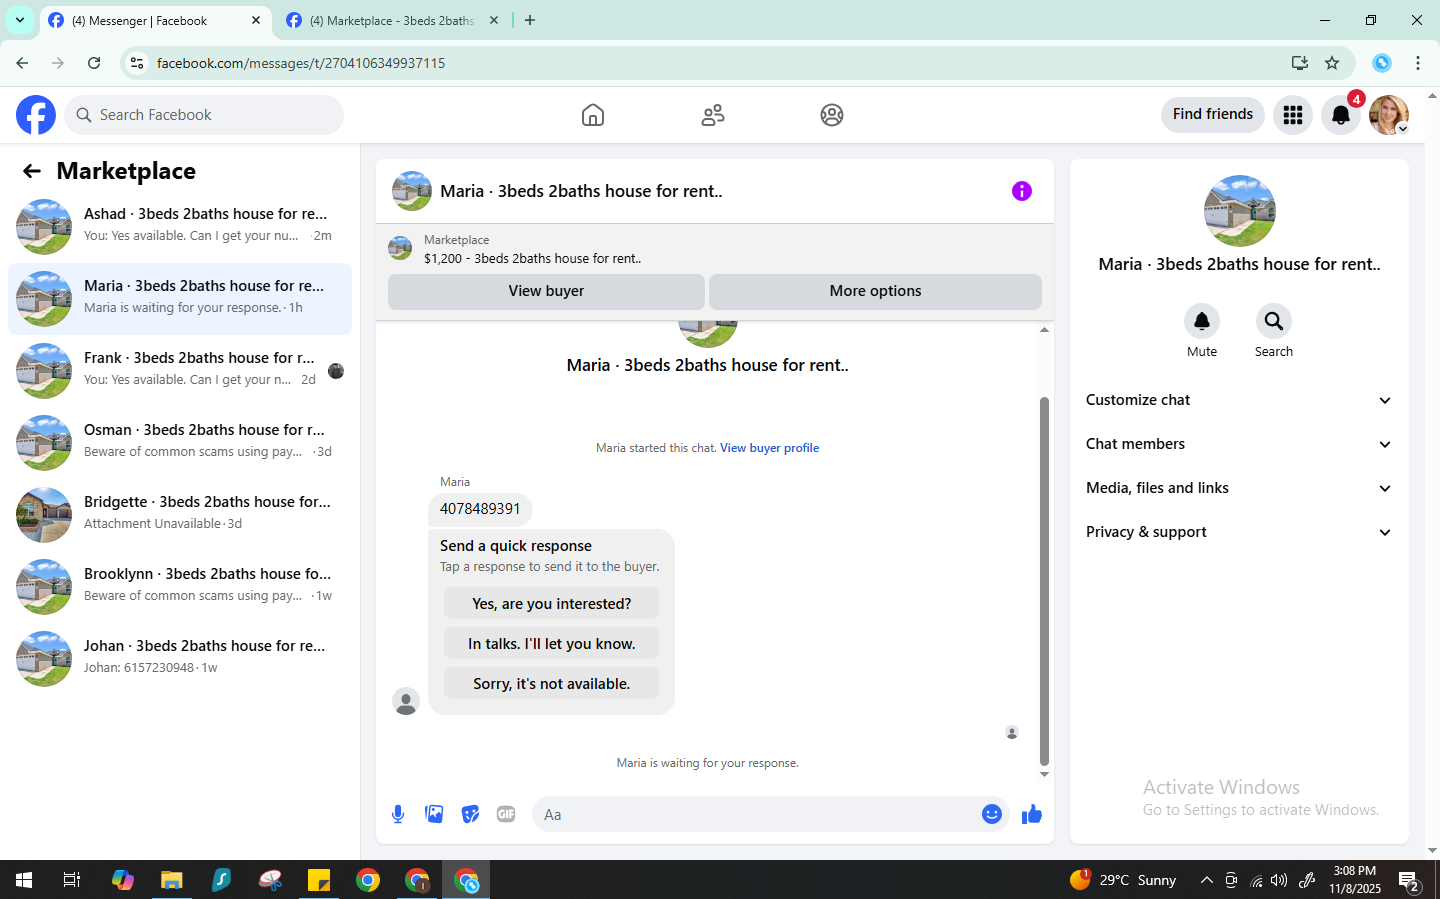
Task: Bookmark this page with the star icon
Action: click(1332, 63)
